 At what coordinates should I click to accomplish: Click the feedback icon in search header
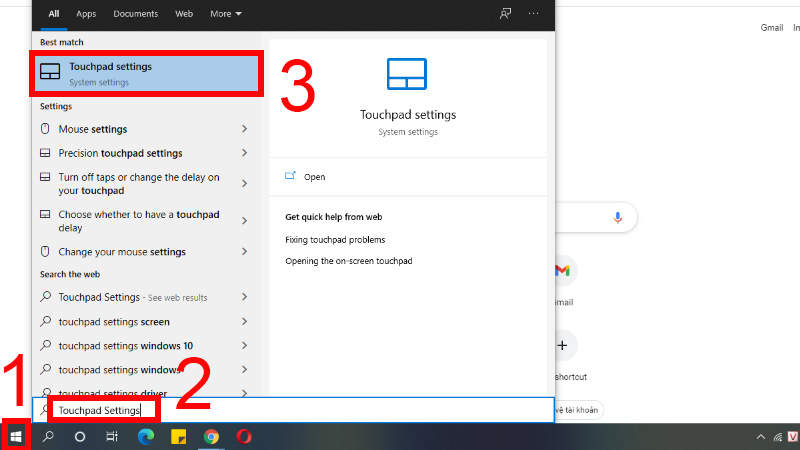(505, 14)
